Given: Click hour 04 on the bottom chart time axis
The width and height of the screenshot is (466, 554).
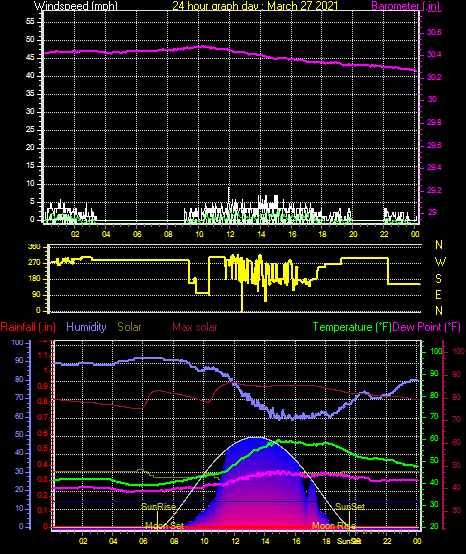Looking at the screenshot, I should tap(113, 541).
